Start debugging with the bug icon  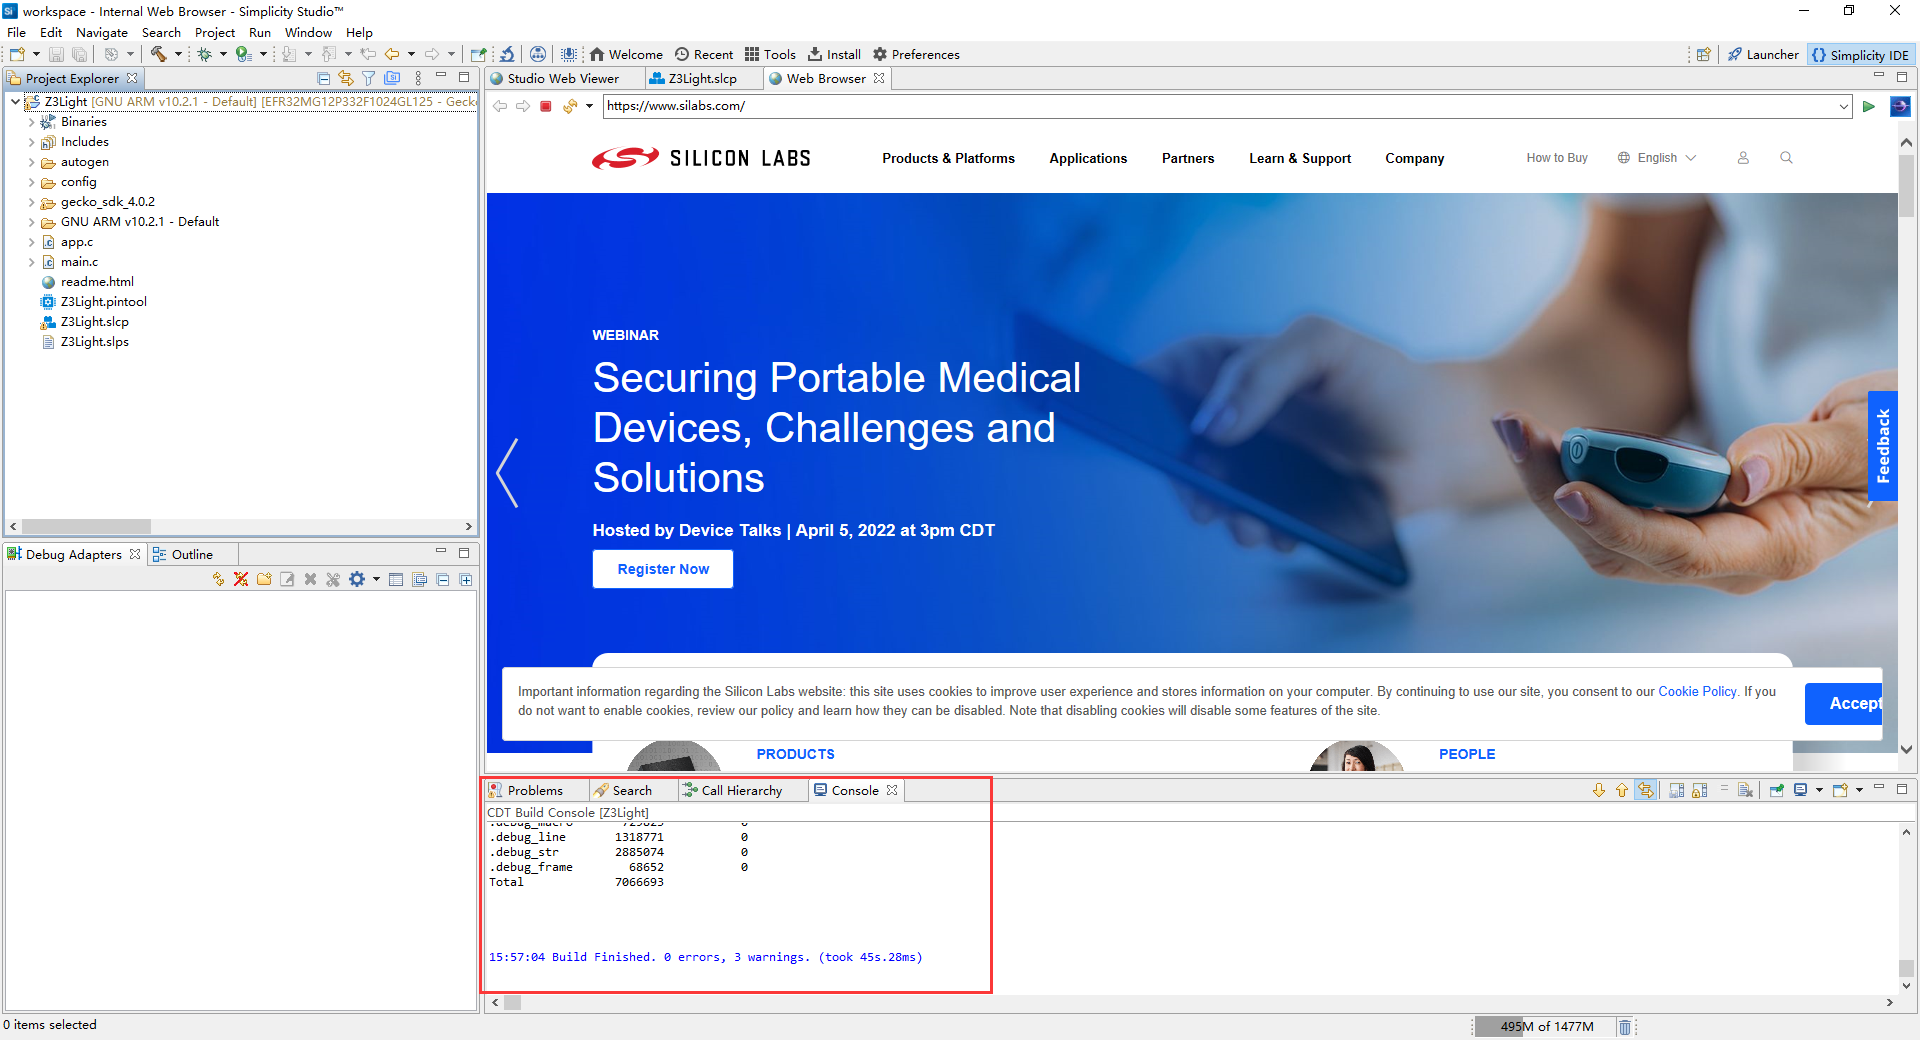point(204,54)
